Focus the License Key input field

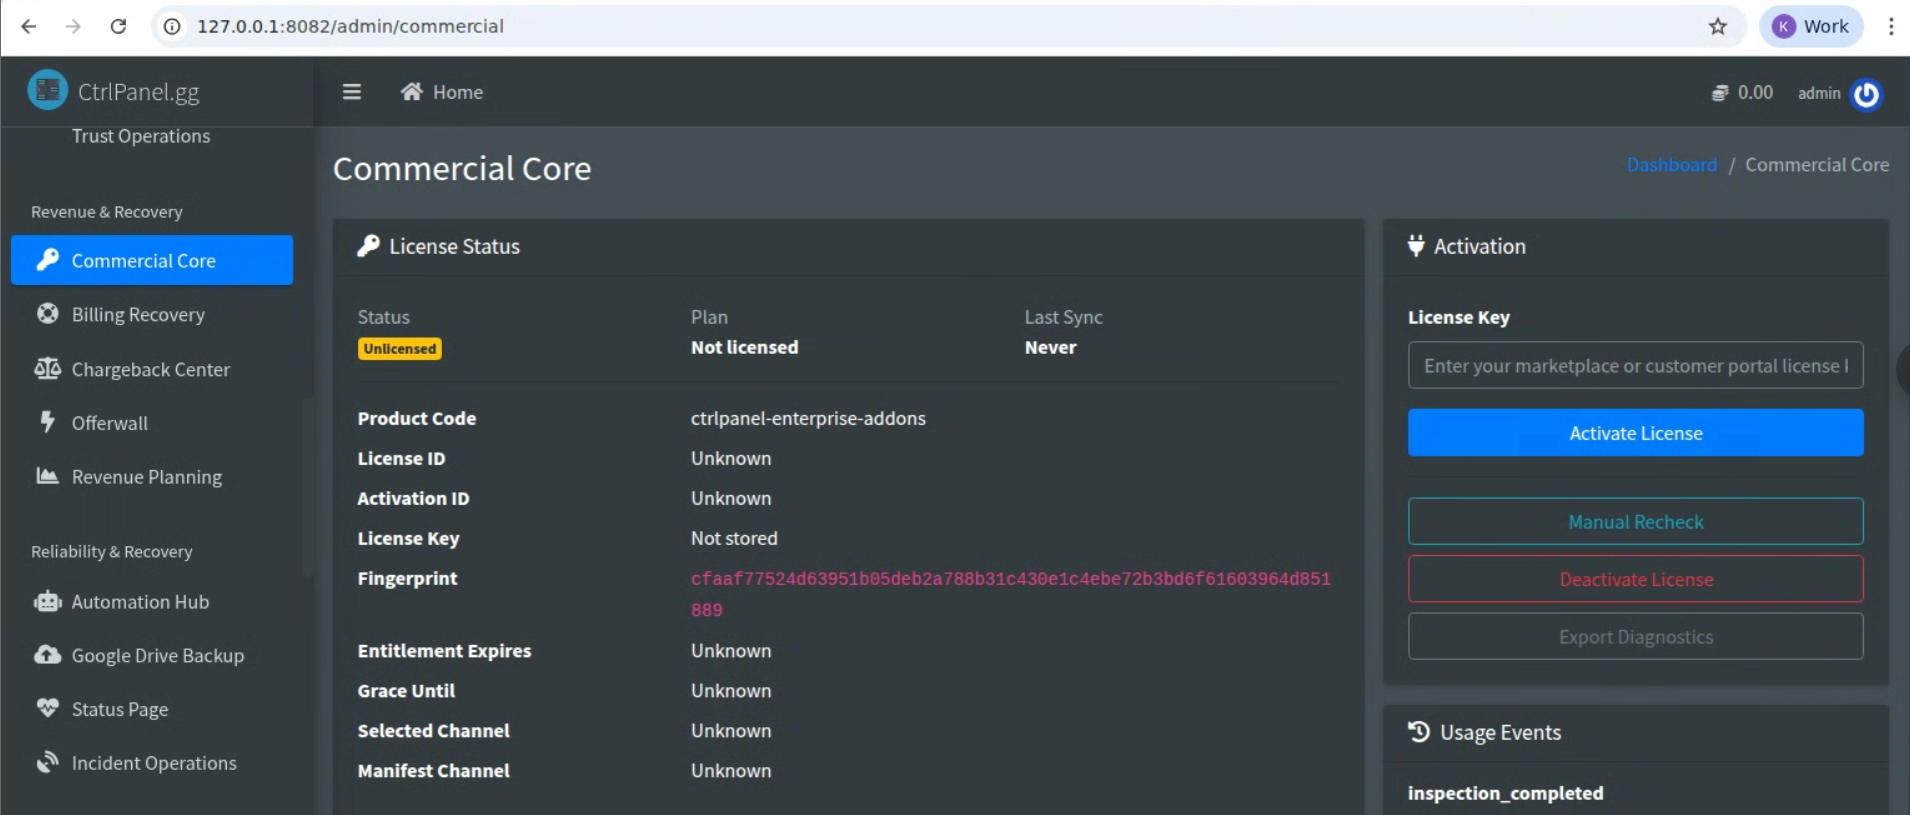[x=1635, y=366]
